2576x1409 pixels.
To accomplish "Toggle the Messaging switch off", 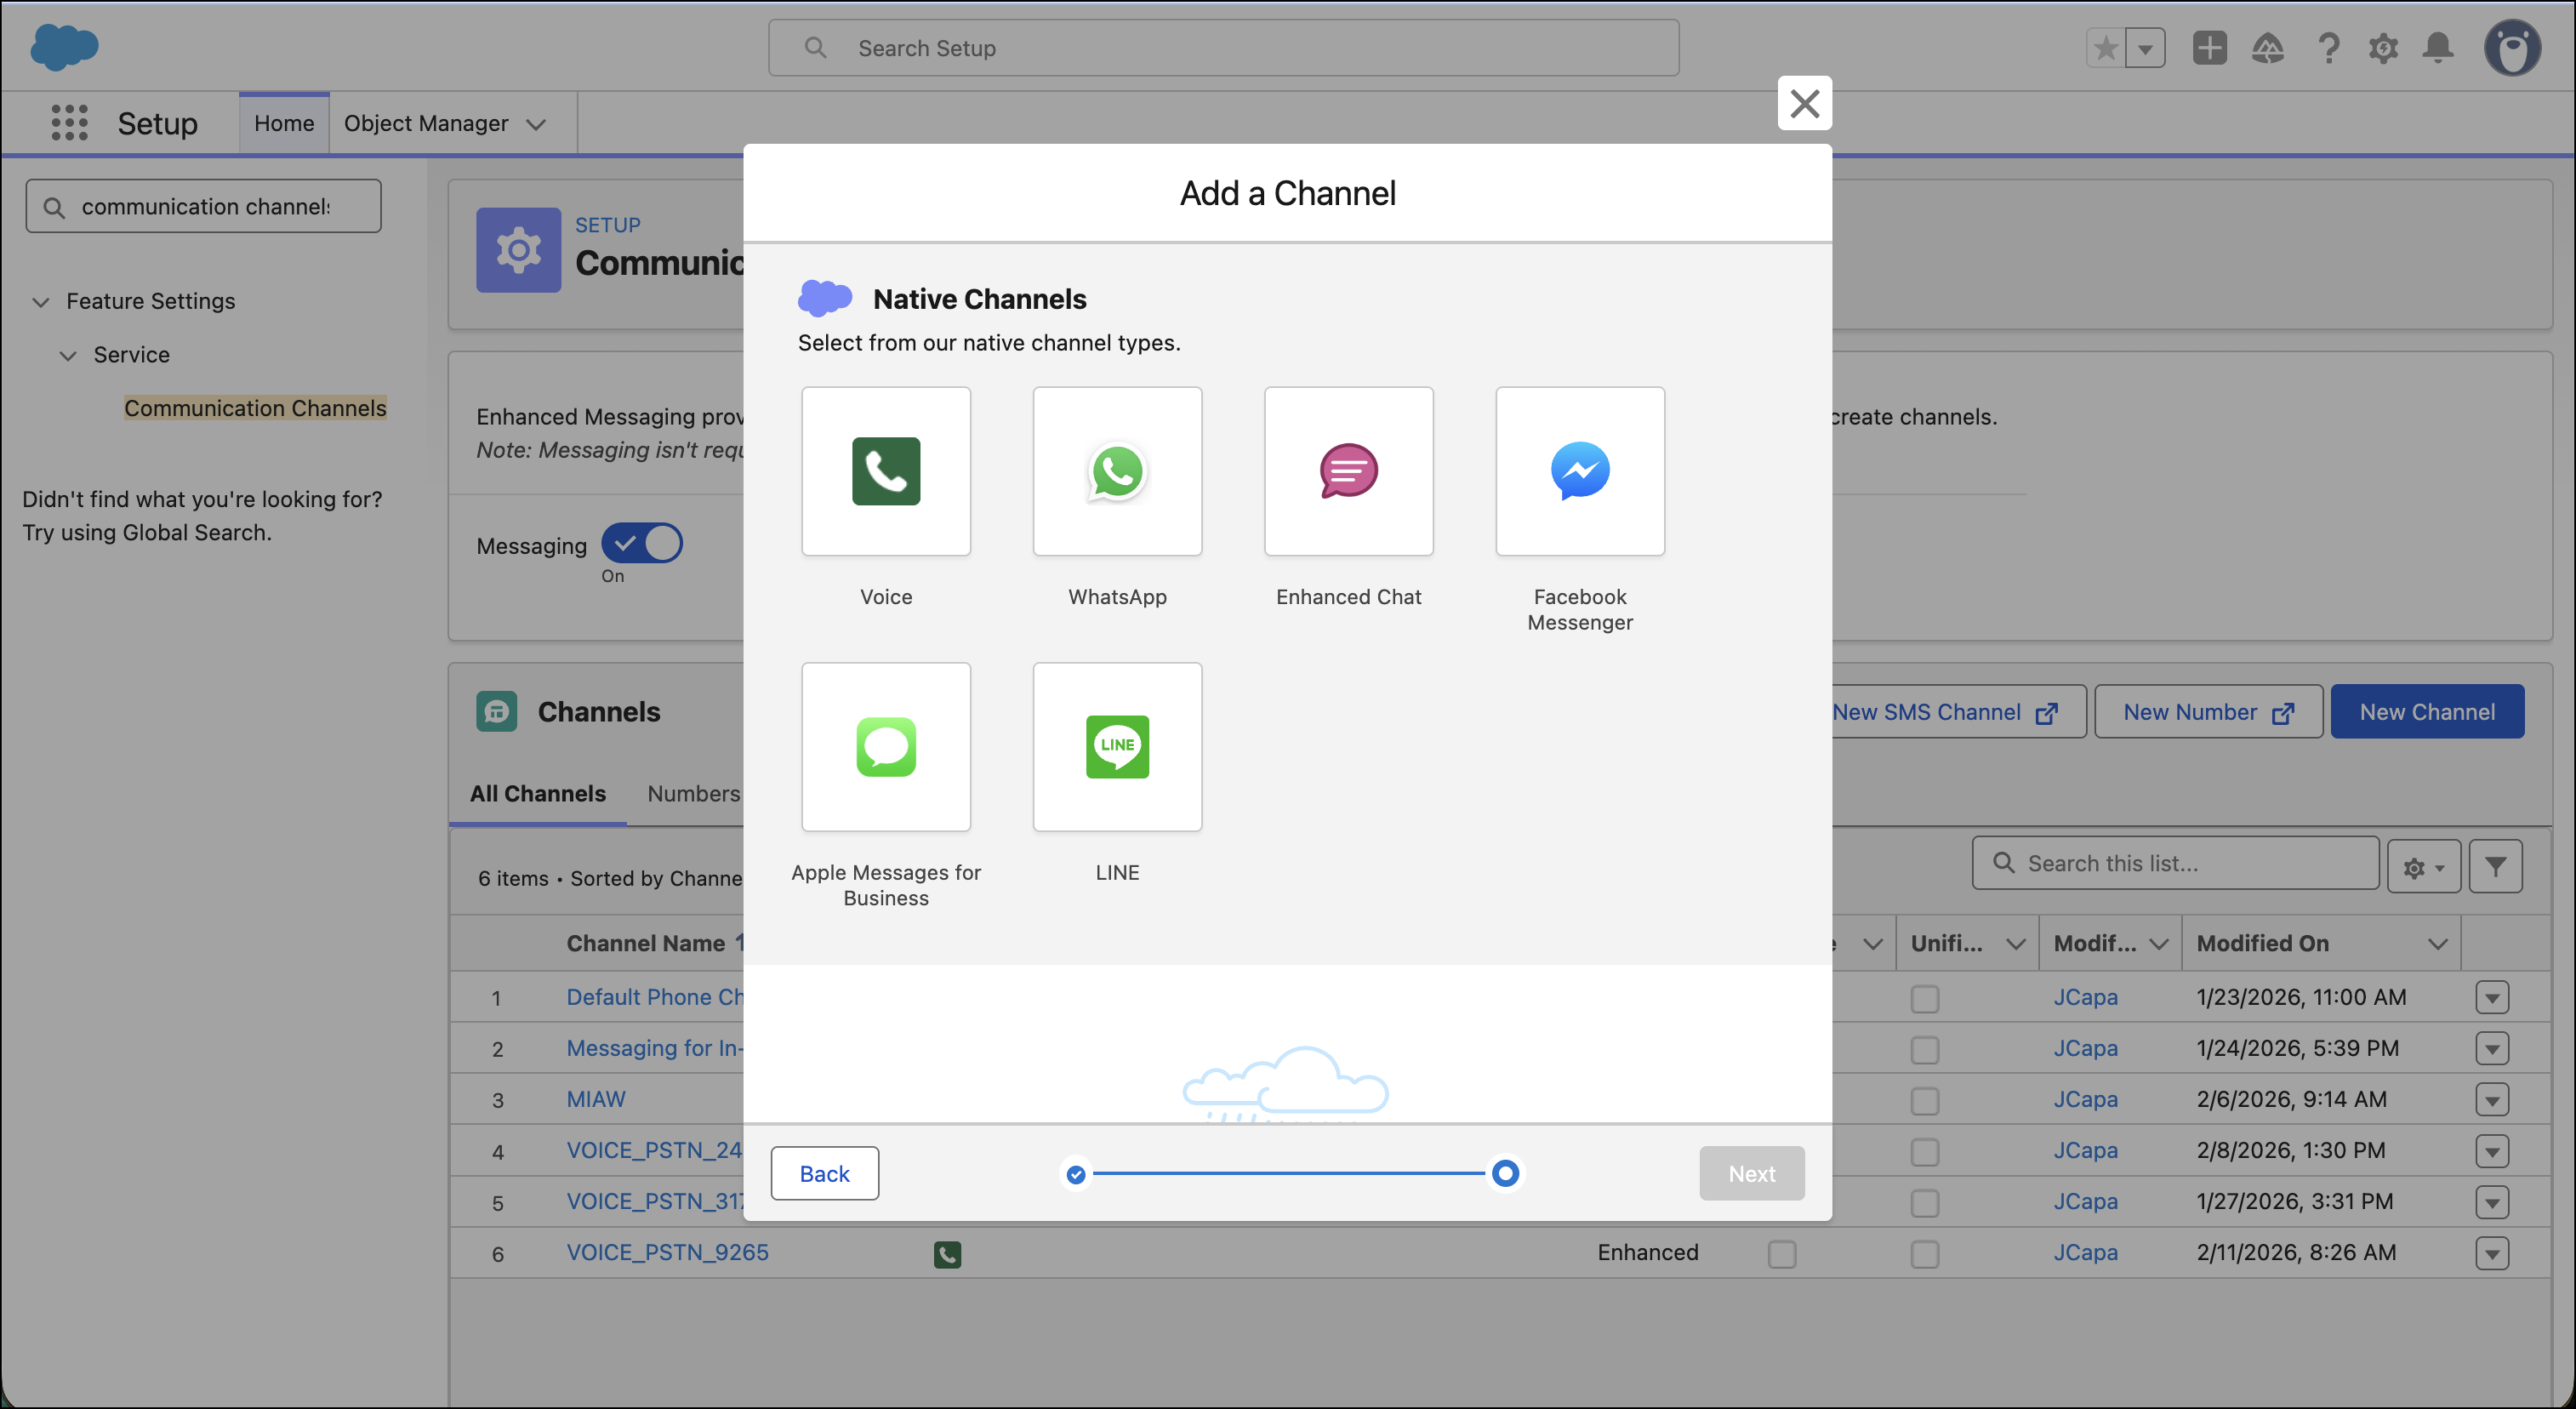I will tap(642, 543).
